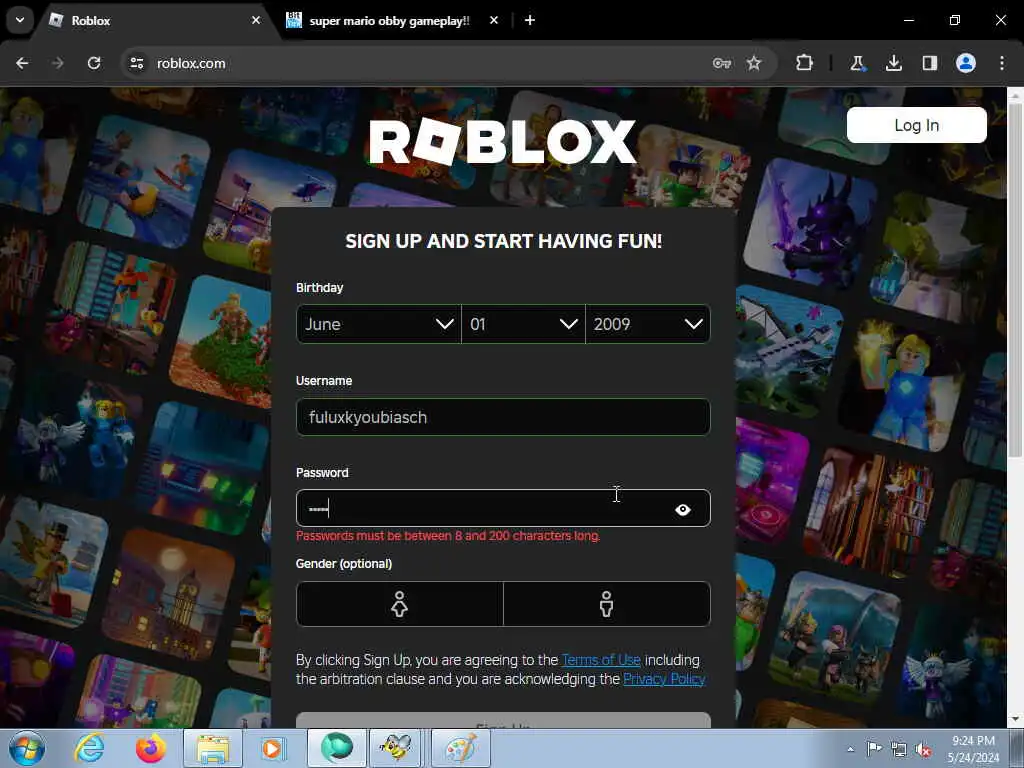Click the Sign Up button
Image resolution: width=1024 pixels, height=768 pixels.
(503, 720)
